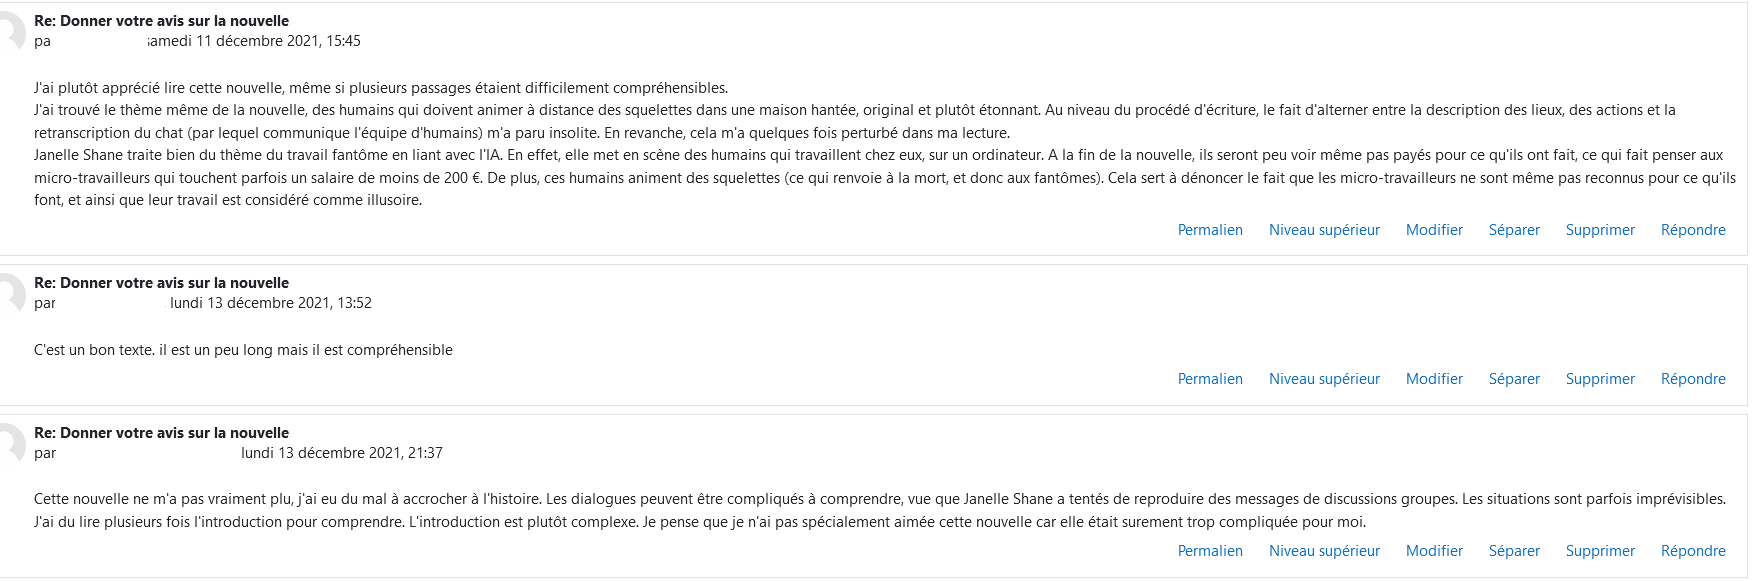Supprimer the 21:37 post
This screenshot has height=581, width=1752.
pos(1600,551)
